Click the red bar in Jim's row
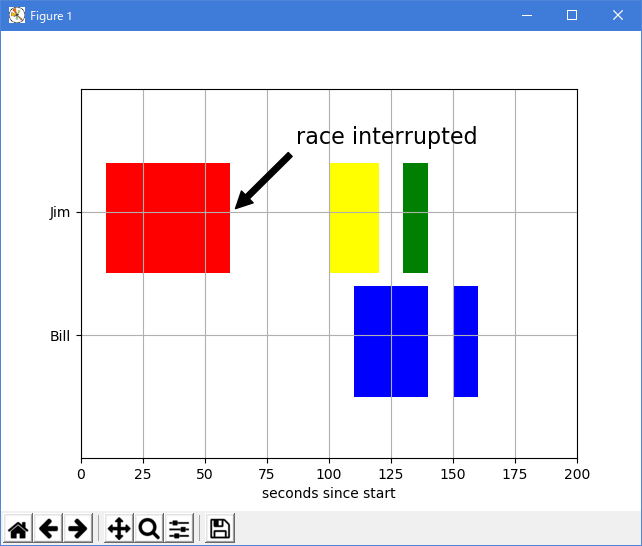This screenshot has height=546, width=642. tap(168, 218)
